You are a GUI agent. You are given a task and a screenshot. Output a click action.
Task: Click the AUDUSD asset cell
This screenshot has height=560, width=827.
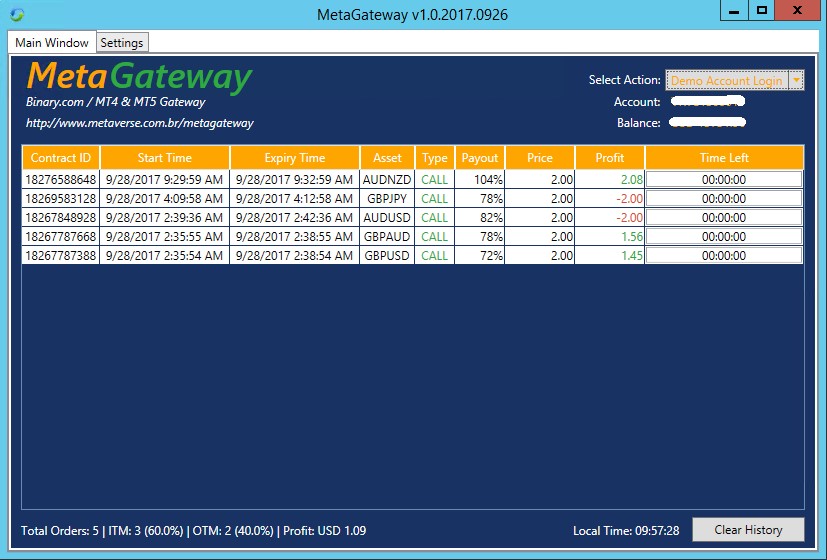(387, 218)
